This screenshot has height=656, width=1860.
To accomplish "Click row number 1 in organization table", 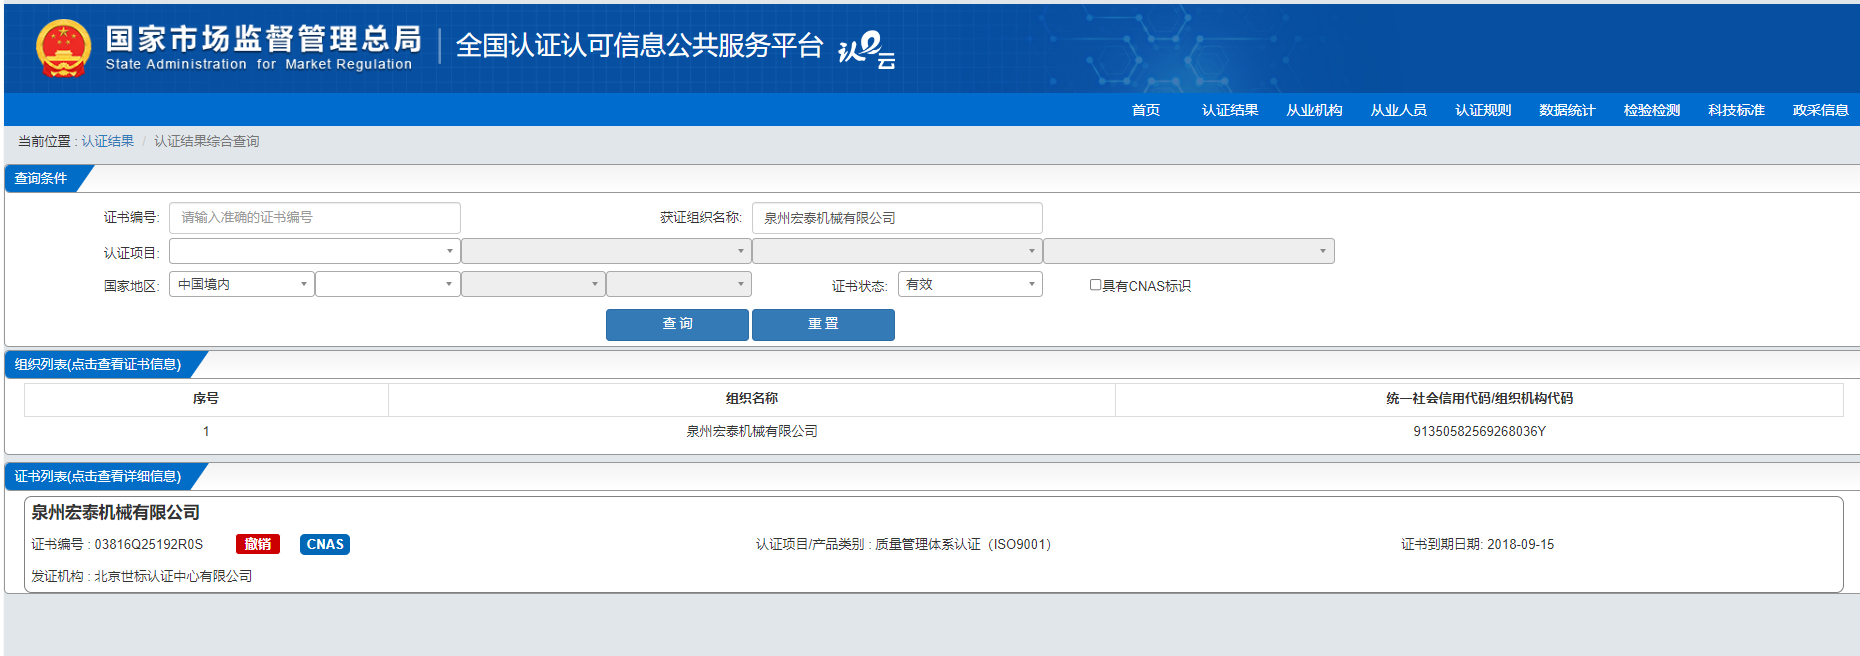I will pos(206,431).
